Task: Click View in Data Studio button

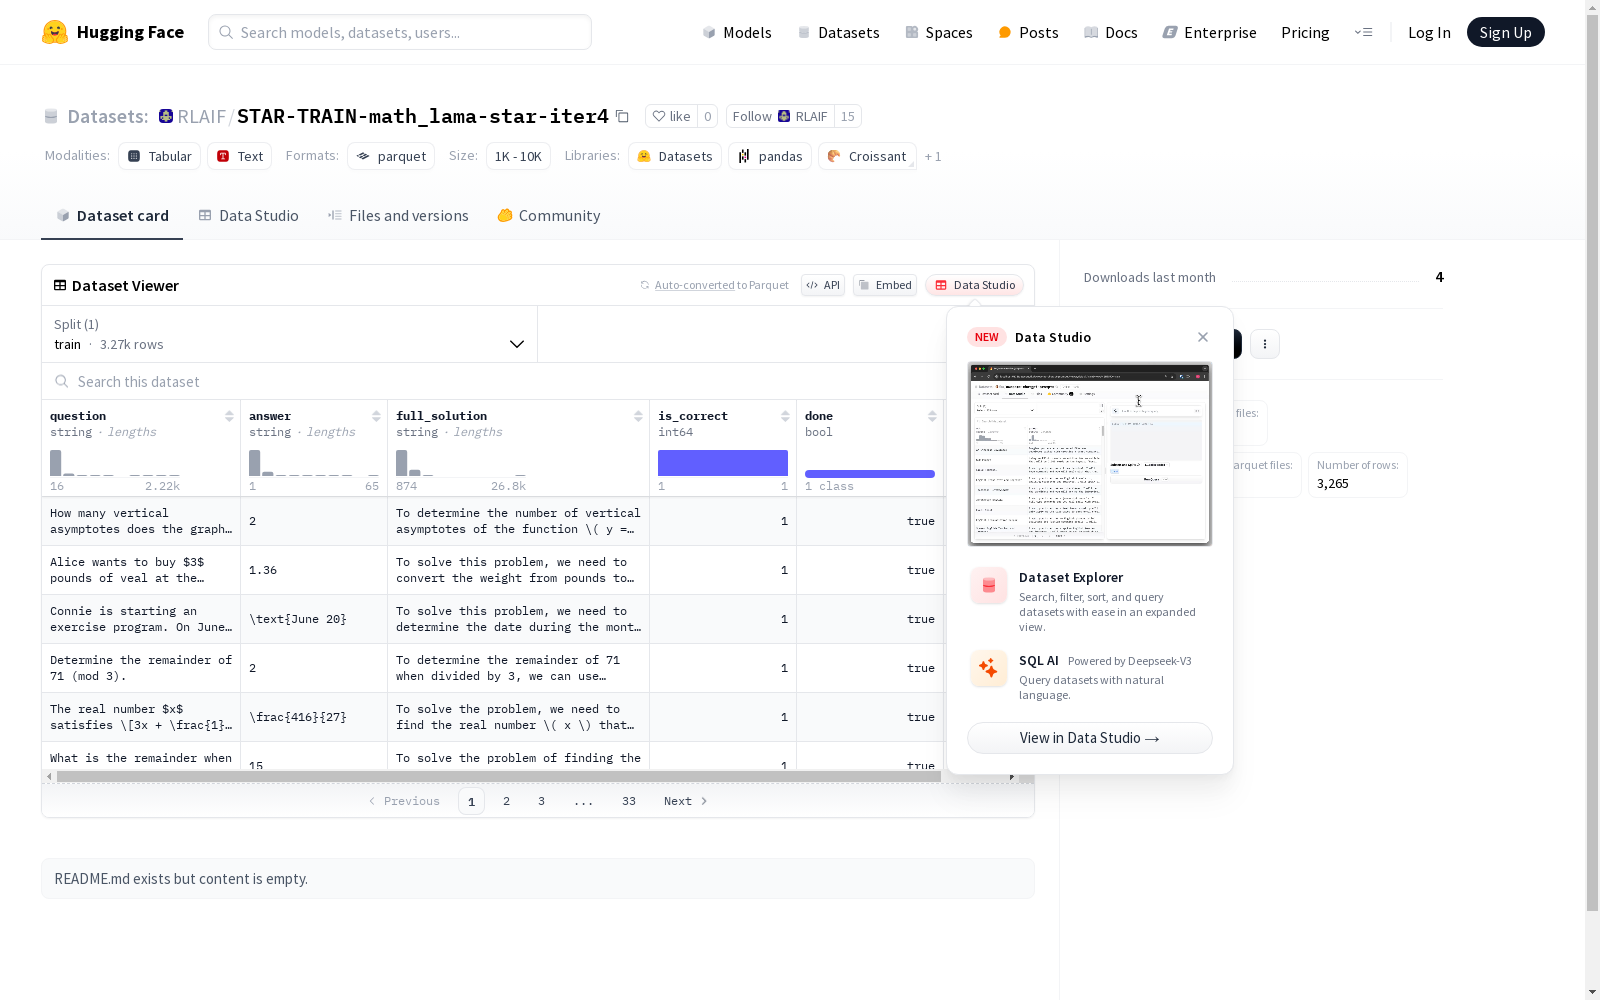Action: tap(1090, 738)
